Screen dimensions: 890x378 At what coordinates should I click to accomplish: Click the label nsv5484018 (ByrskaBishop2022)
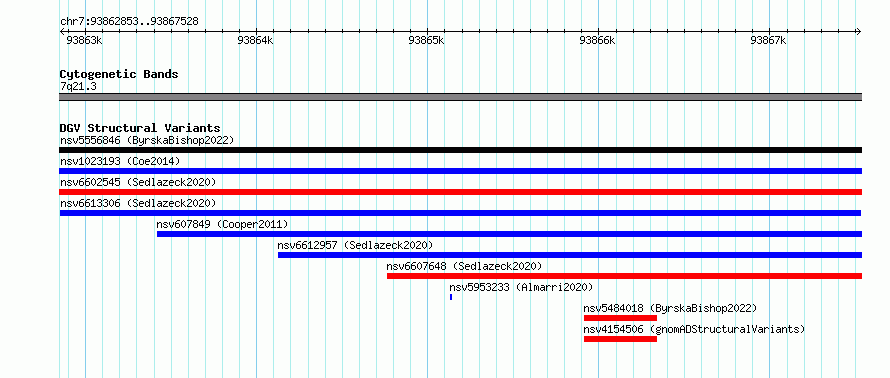[x=671, y=308]
